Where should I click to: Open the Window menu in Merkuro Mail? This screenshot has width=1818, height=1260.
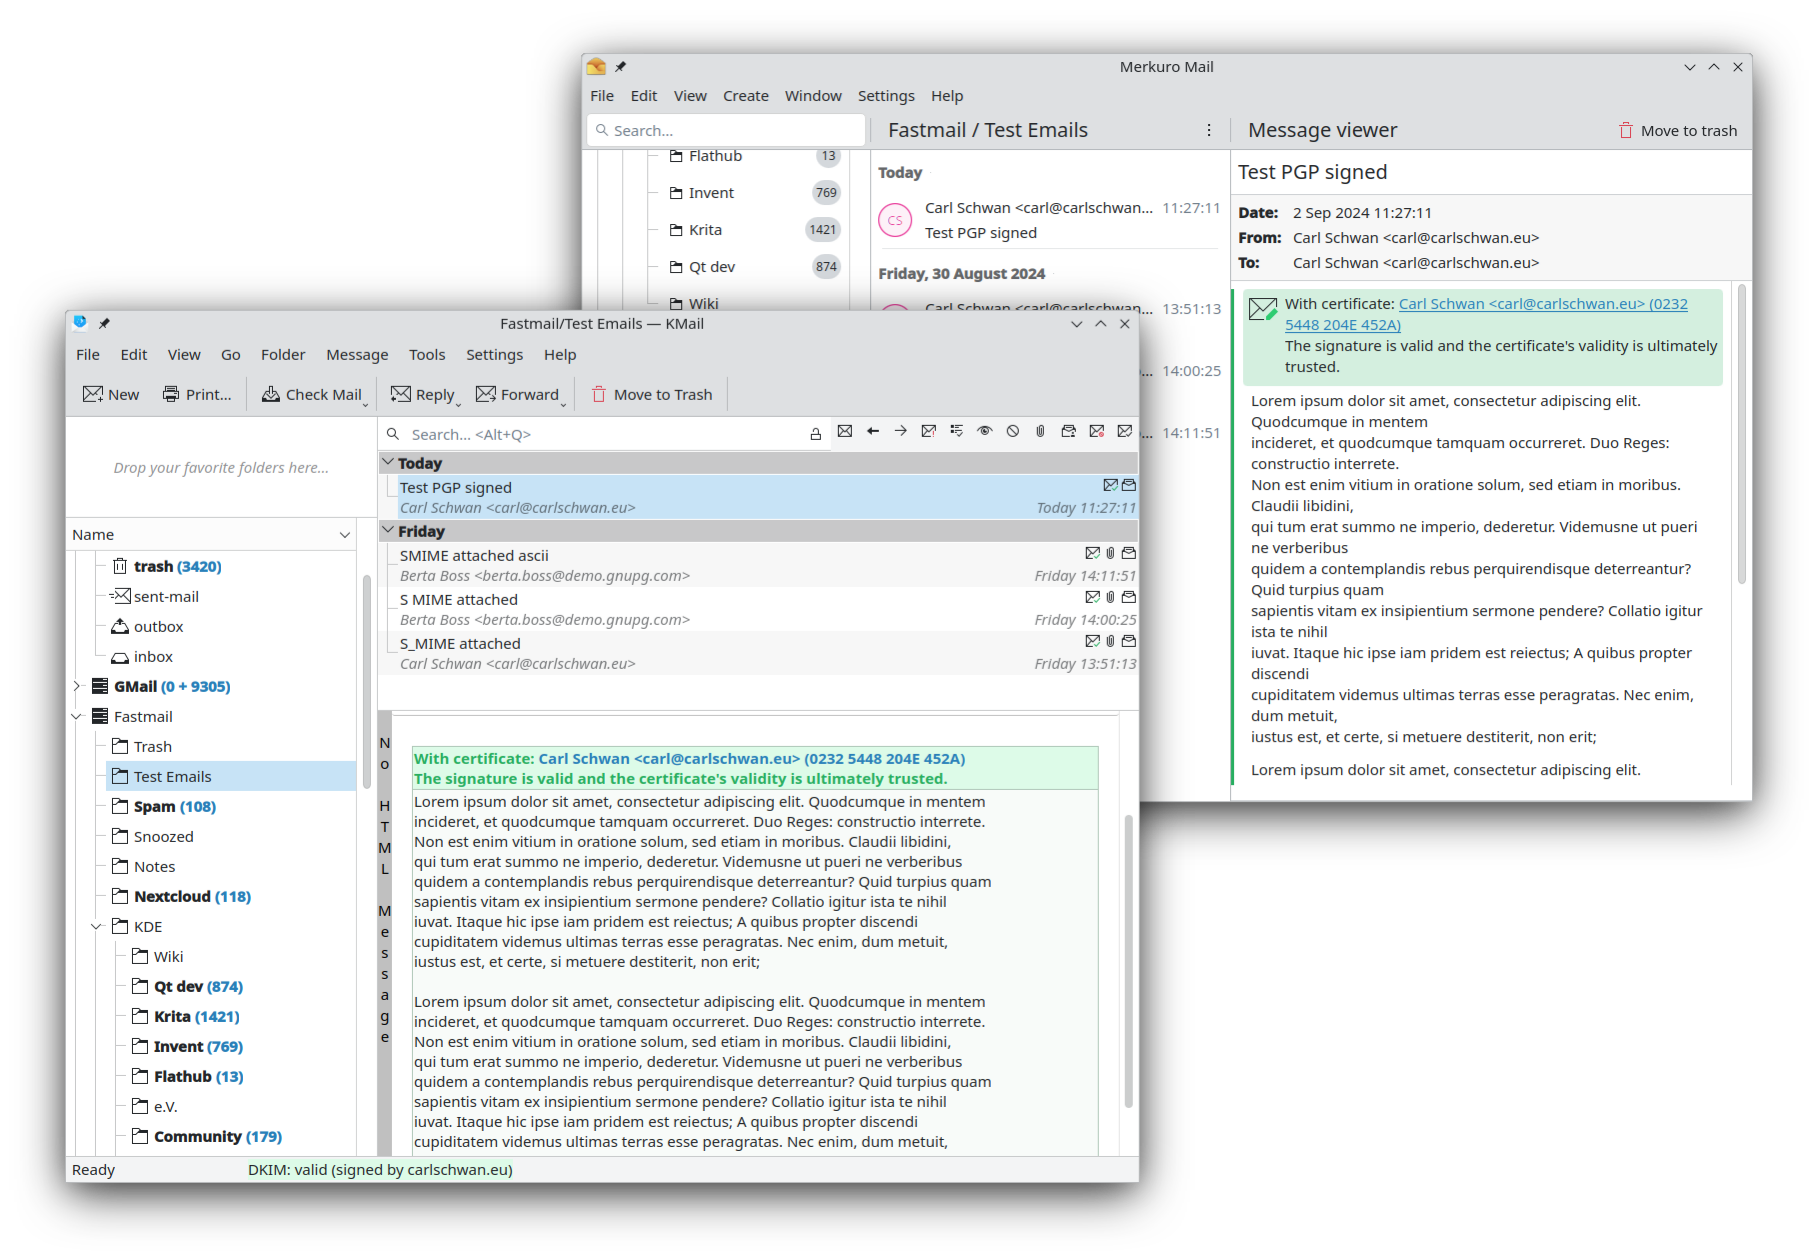point(813,96)
